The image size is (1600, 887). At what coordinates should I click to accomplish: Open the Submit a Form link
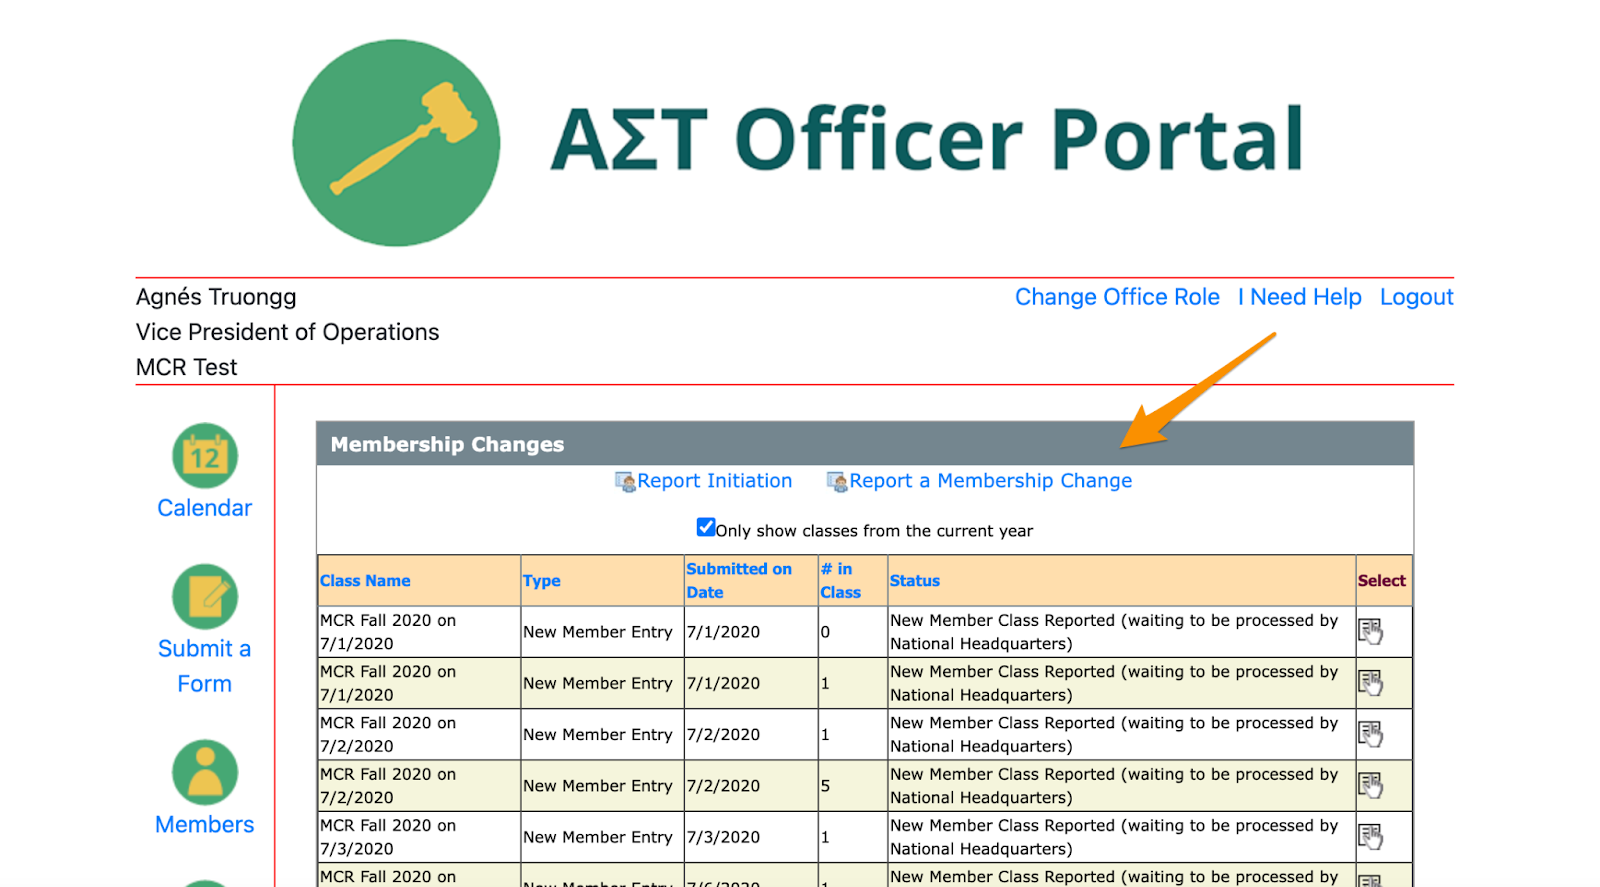[205, 666]
